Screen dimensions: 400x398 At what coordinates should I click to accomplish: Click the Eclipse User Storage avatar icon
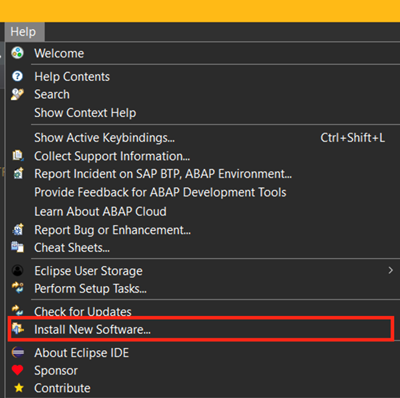[17, 270]
